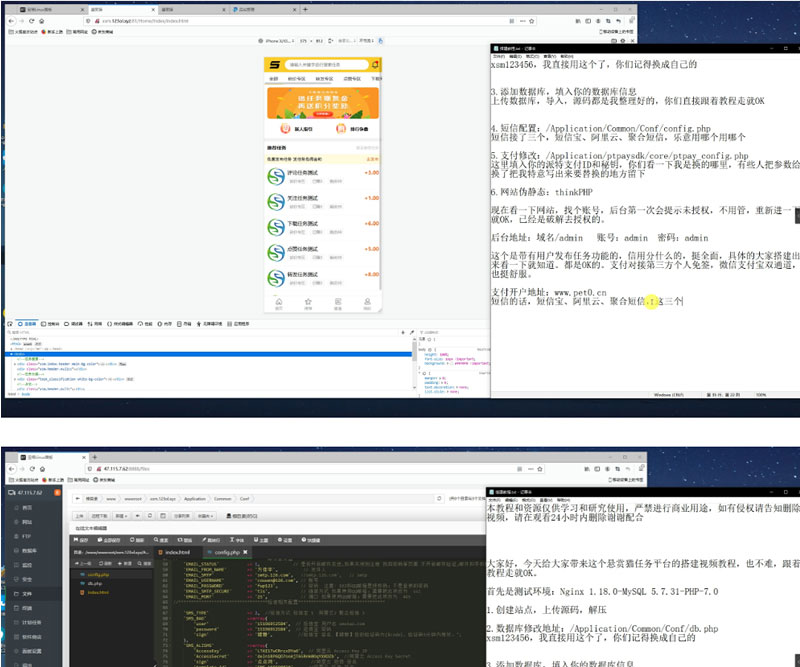Switch to the index.html editor tab

click(x=177, y=551)
